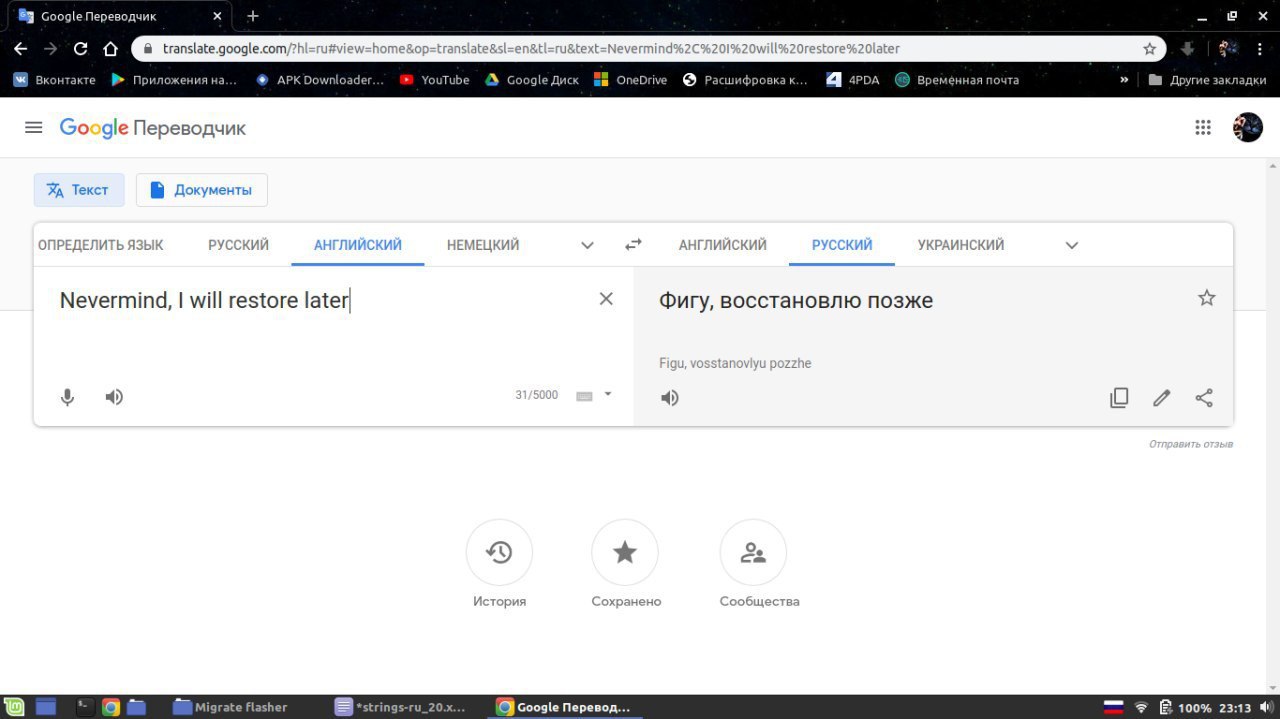Open the 4PDA bookmark
Image resolution: width=1280 pixels, height=719 pixels.
(x=853, y=80)
